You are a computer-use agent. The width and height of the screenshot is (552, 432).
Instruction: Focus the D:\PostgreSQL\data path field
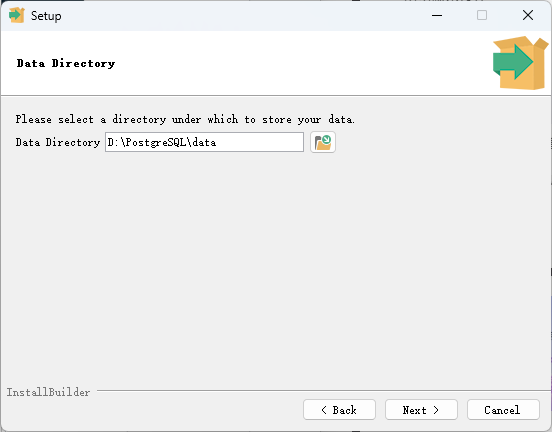pos(204,142)
